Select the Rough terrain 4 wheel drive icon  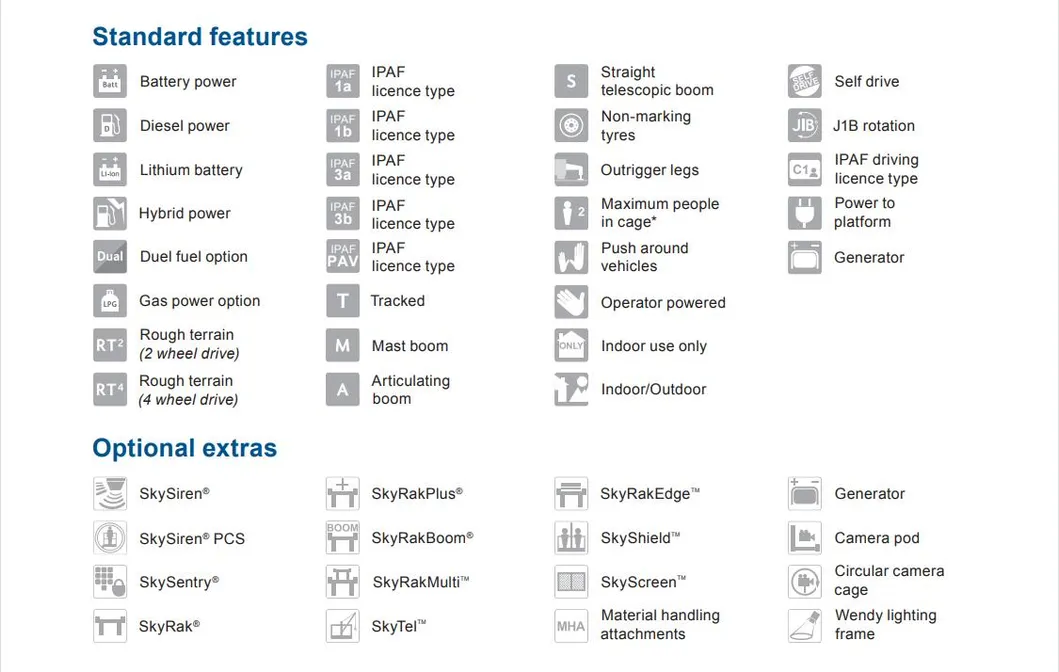pyautogui.click(x=110, y=390)
